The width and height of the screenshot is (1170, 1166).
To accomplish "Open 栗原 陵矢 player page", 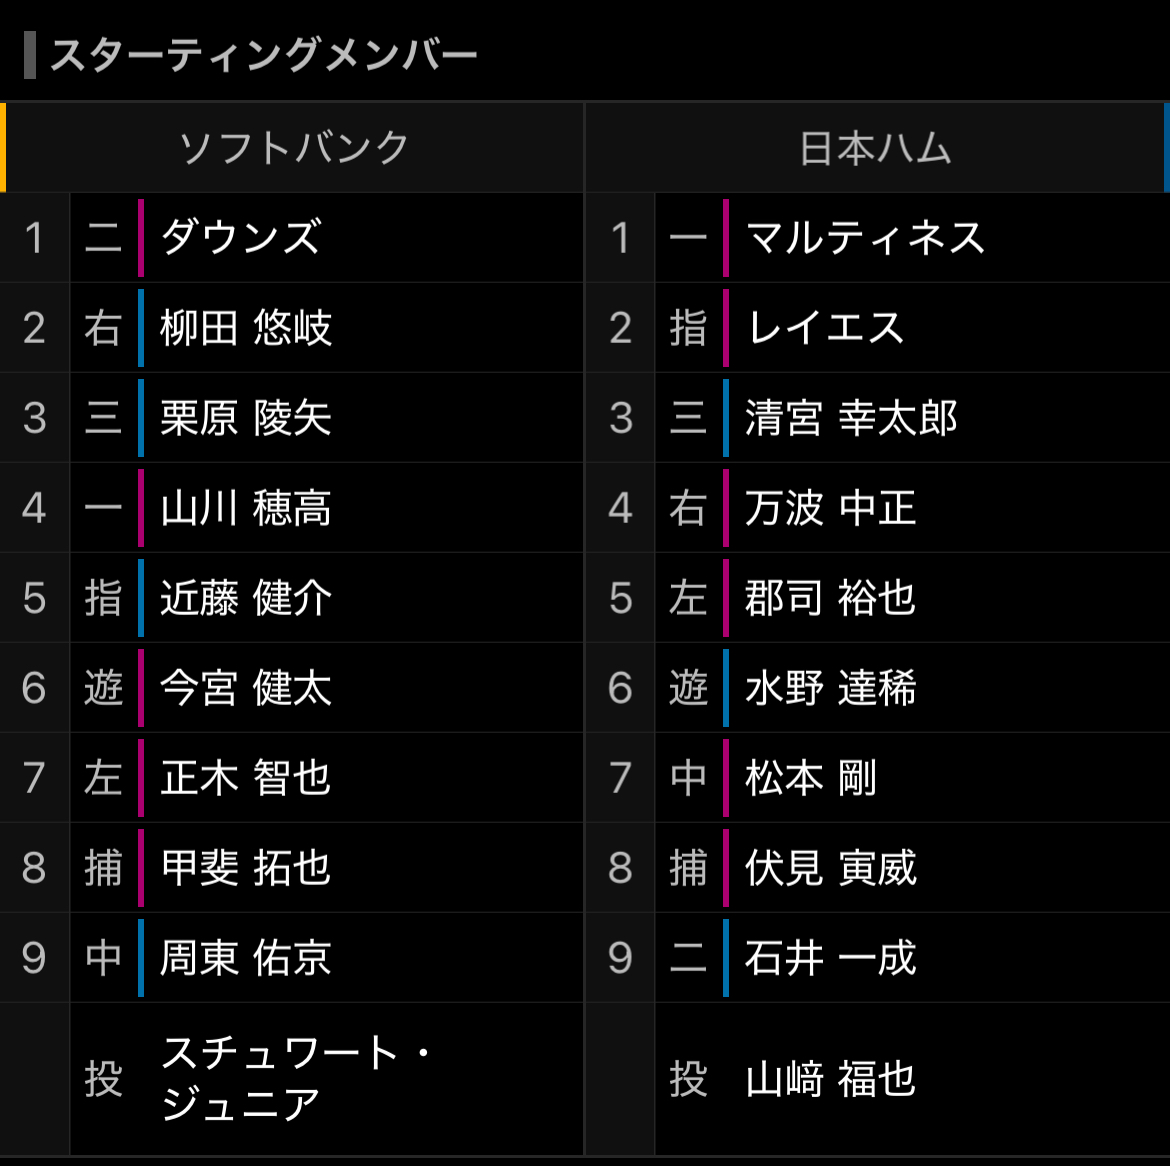I will click(x=246, y=418).
